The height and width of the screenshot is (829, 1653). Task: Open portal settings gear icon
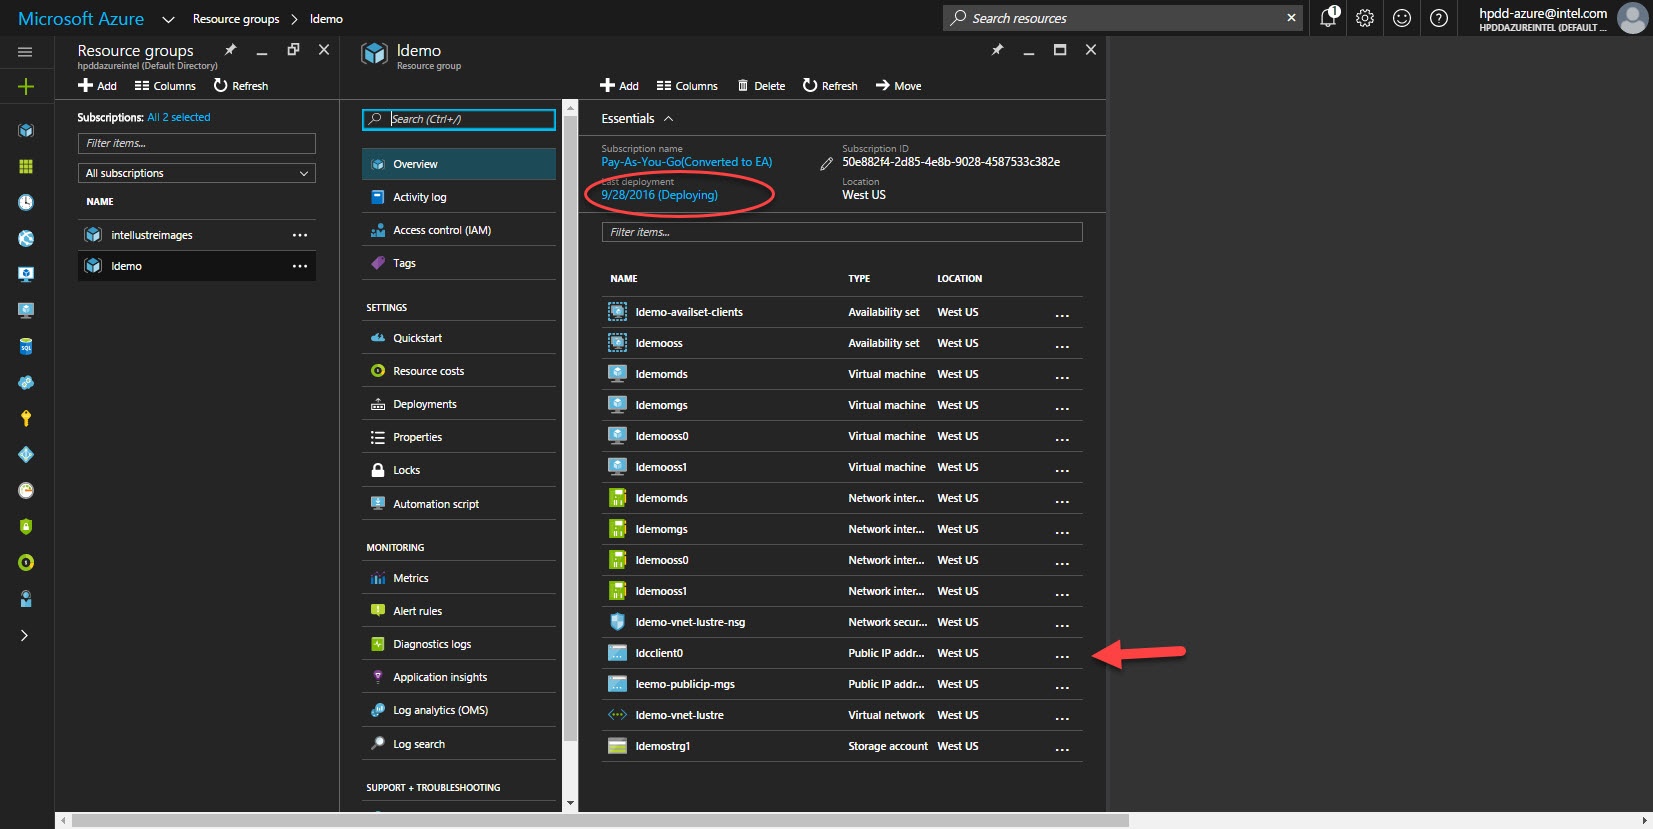tap(1365, 18)
